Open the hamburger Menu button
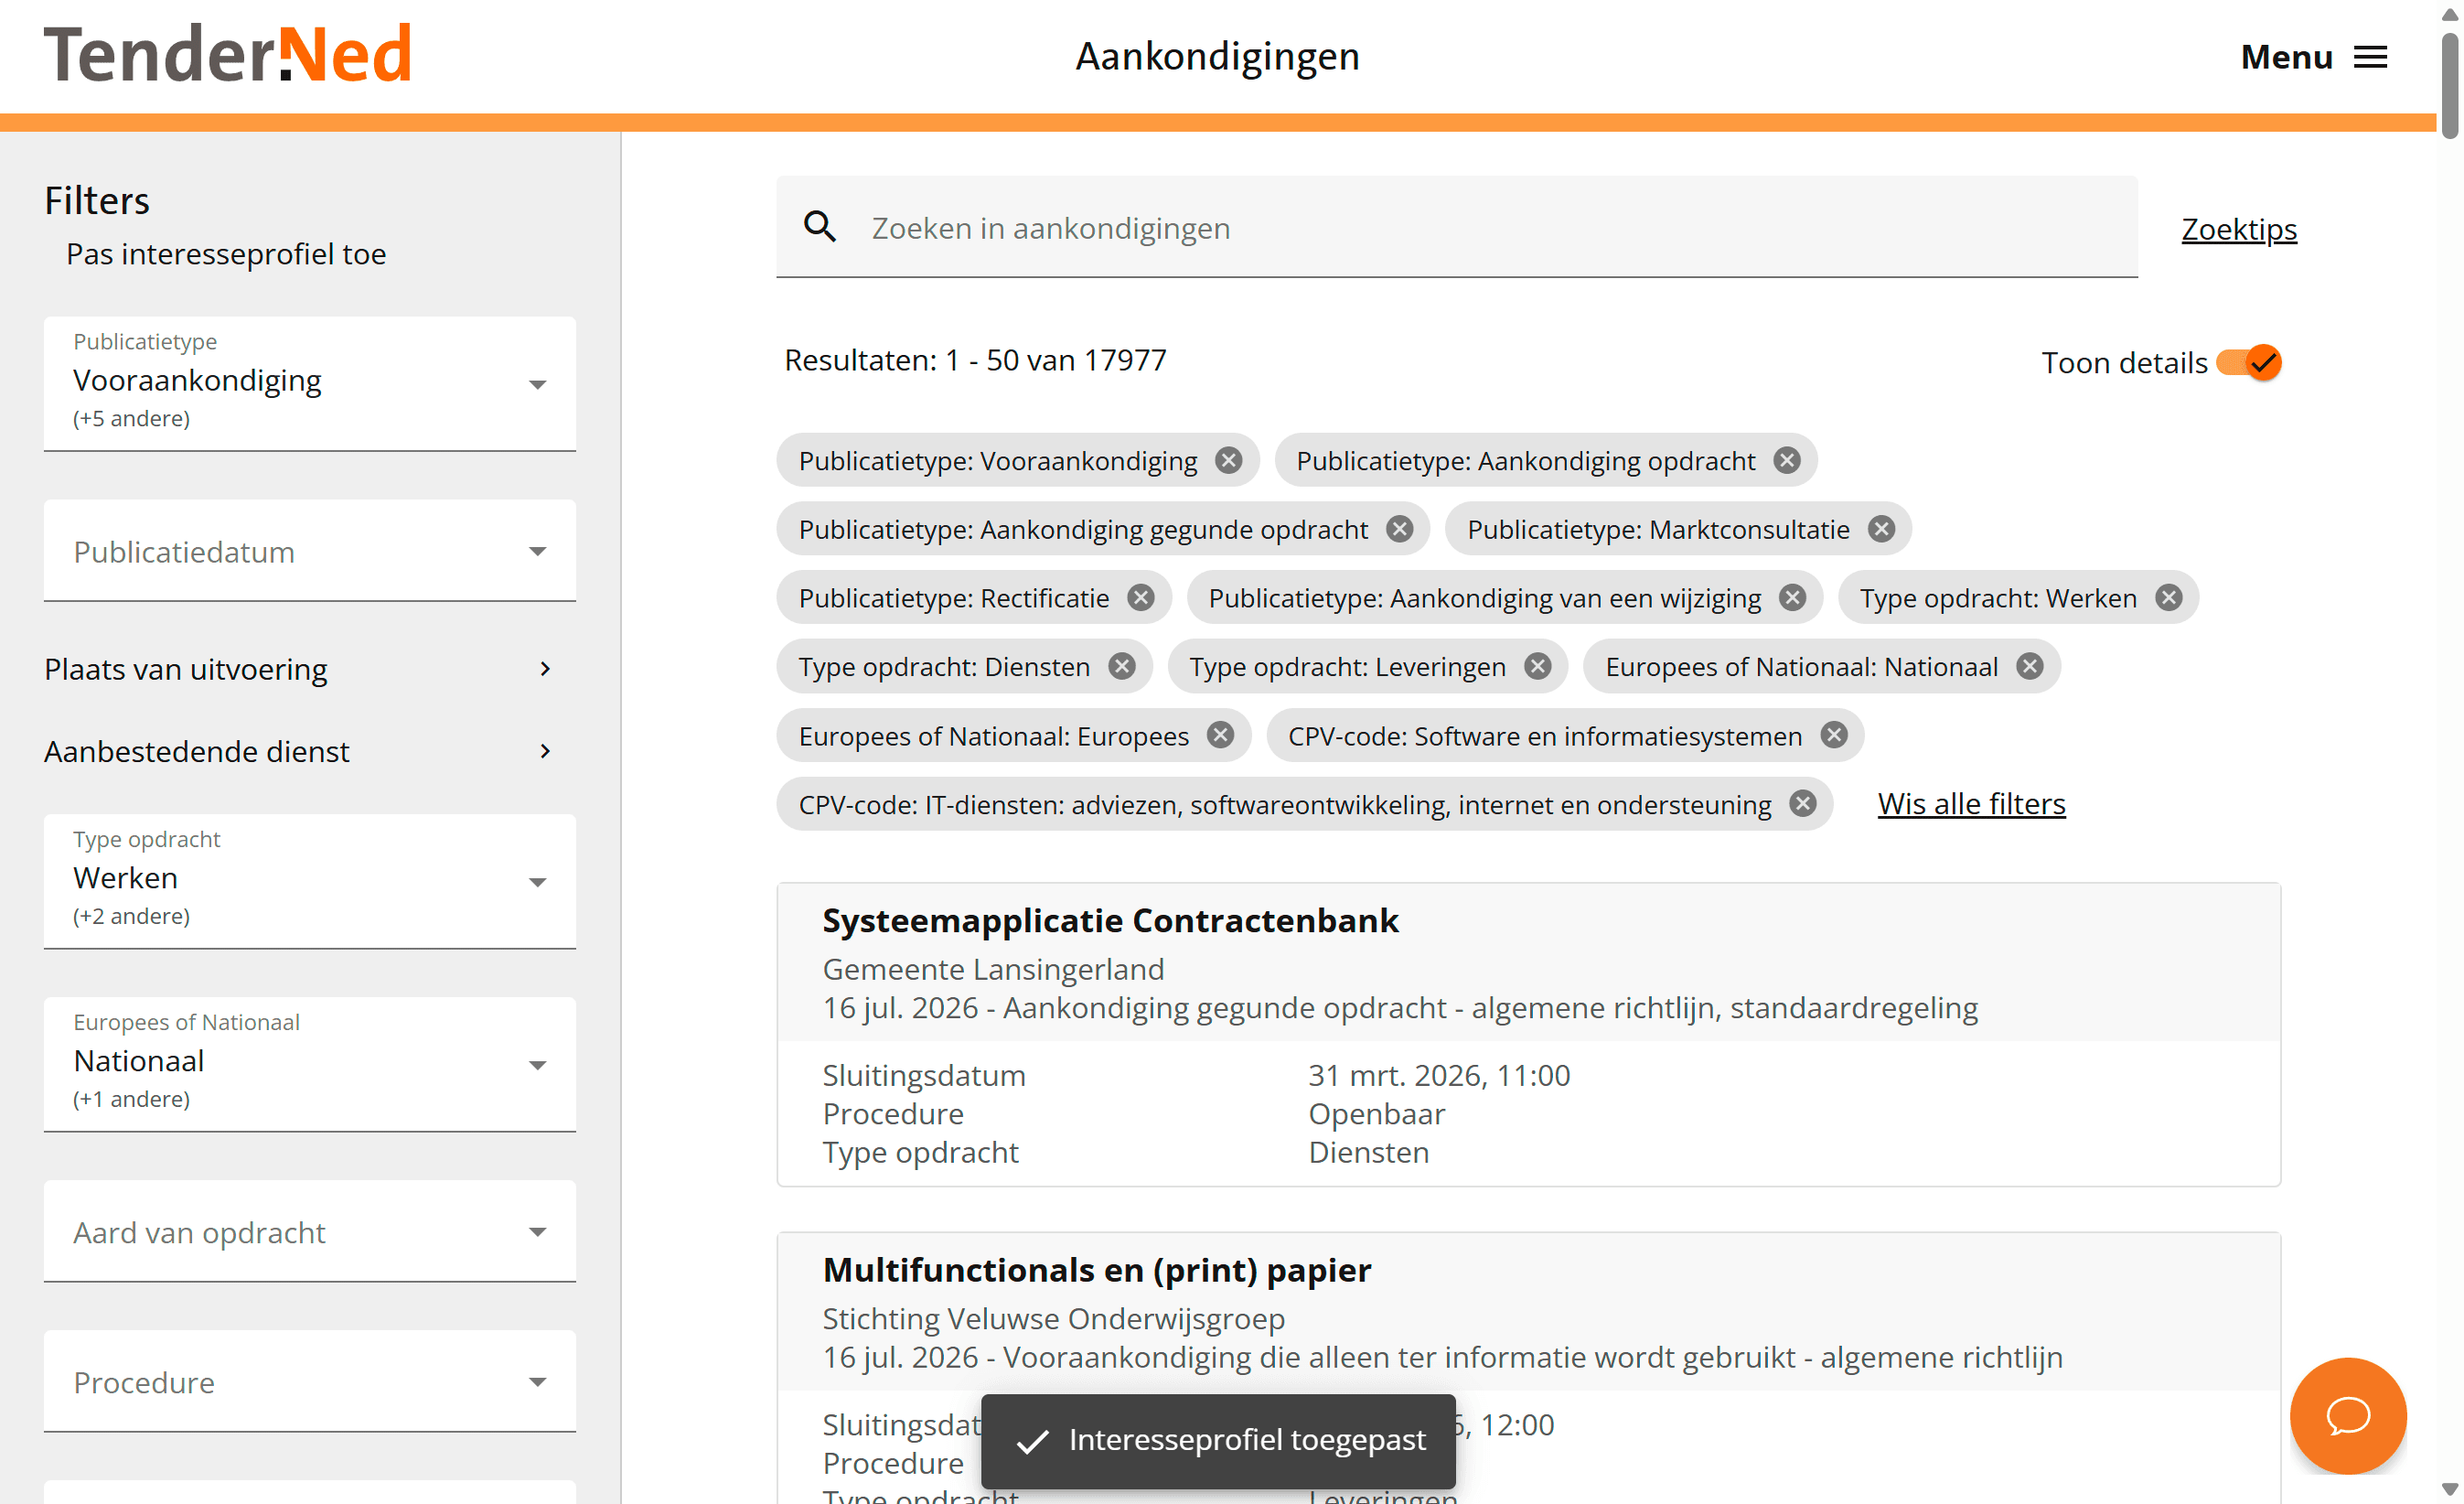The image size is (2464, 1504). point(2314,57)
